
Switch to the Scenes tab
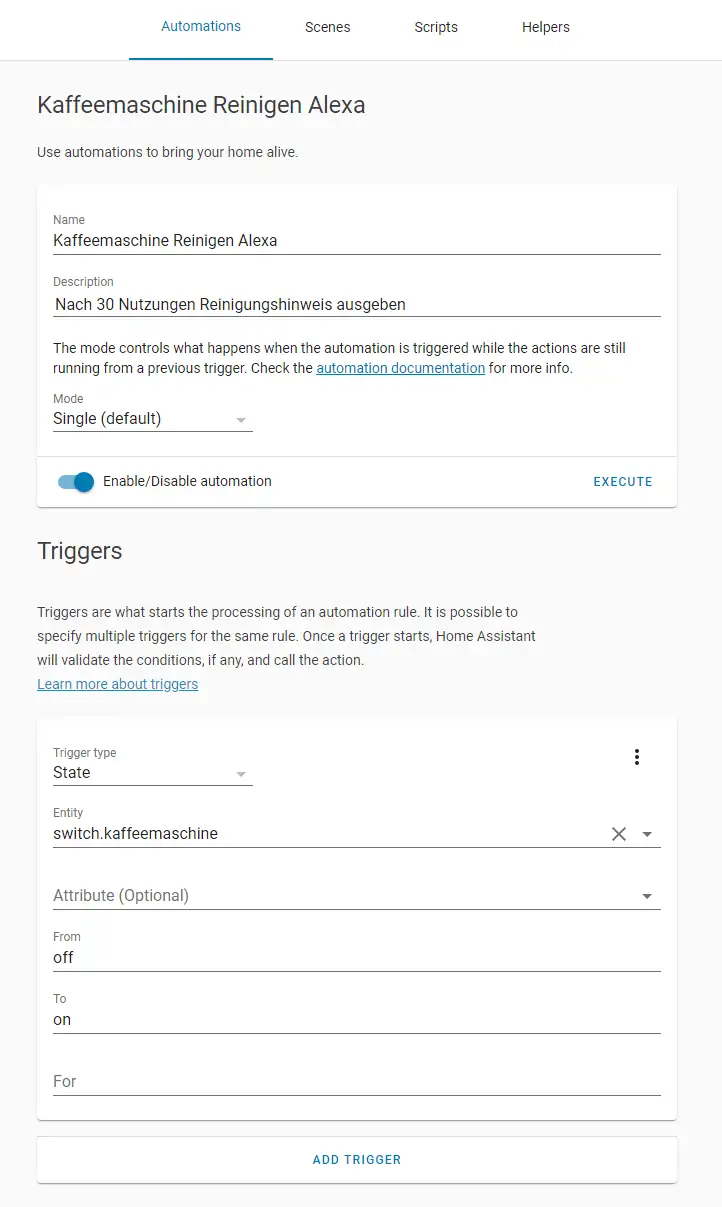pos(327,28)
